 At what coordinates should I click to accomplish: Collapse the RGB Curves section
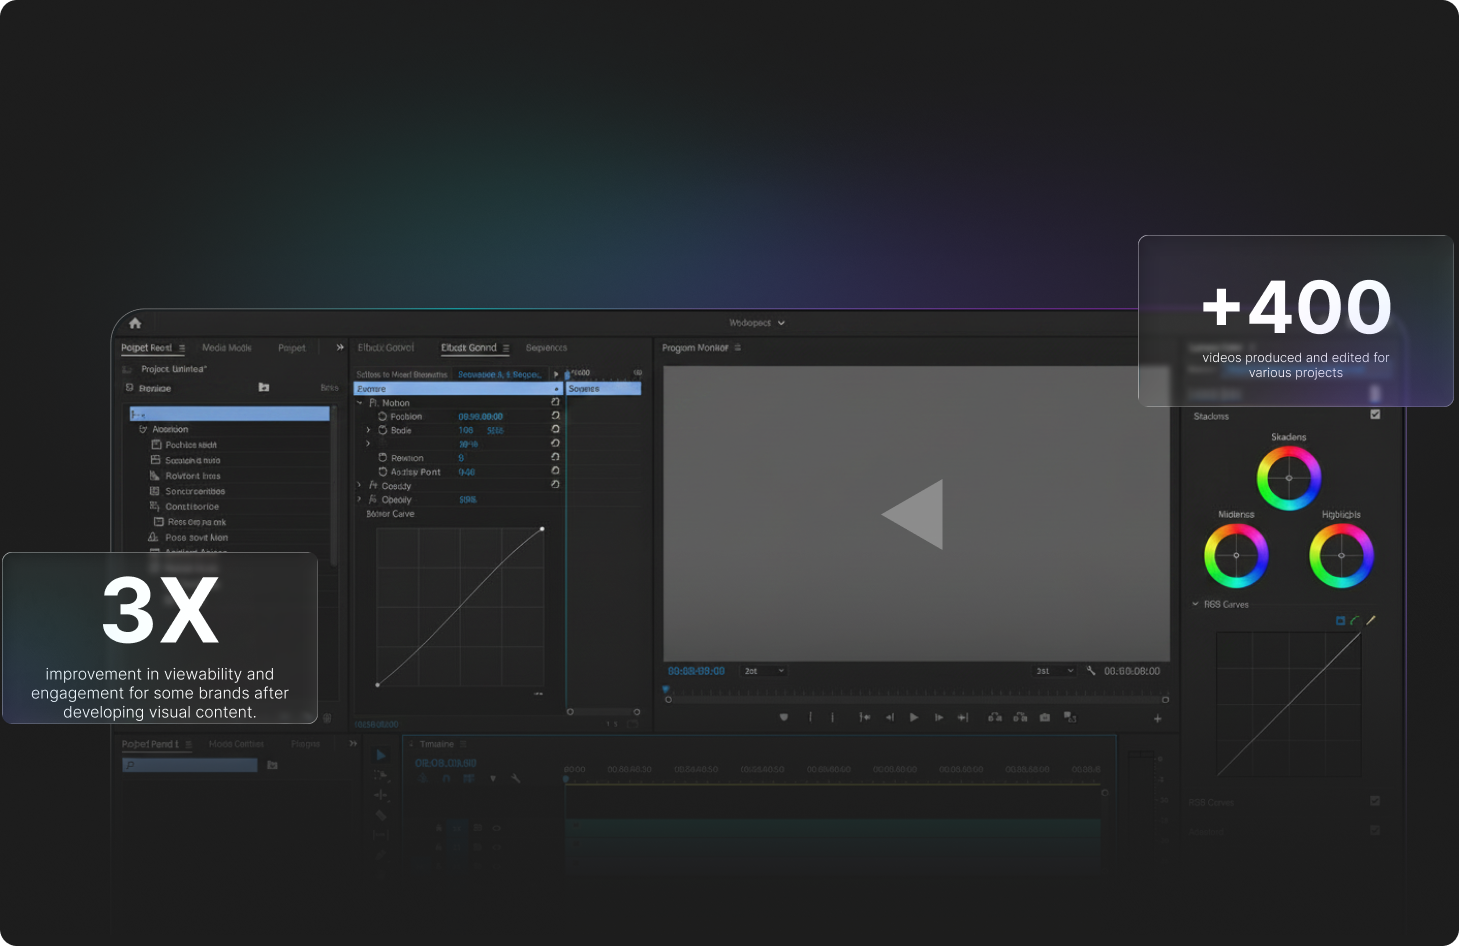click(1195, 604)
